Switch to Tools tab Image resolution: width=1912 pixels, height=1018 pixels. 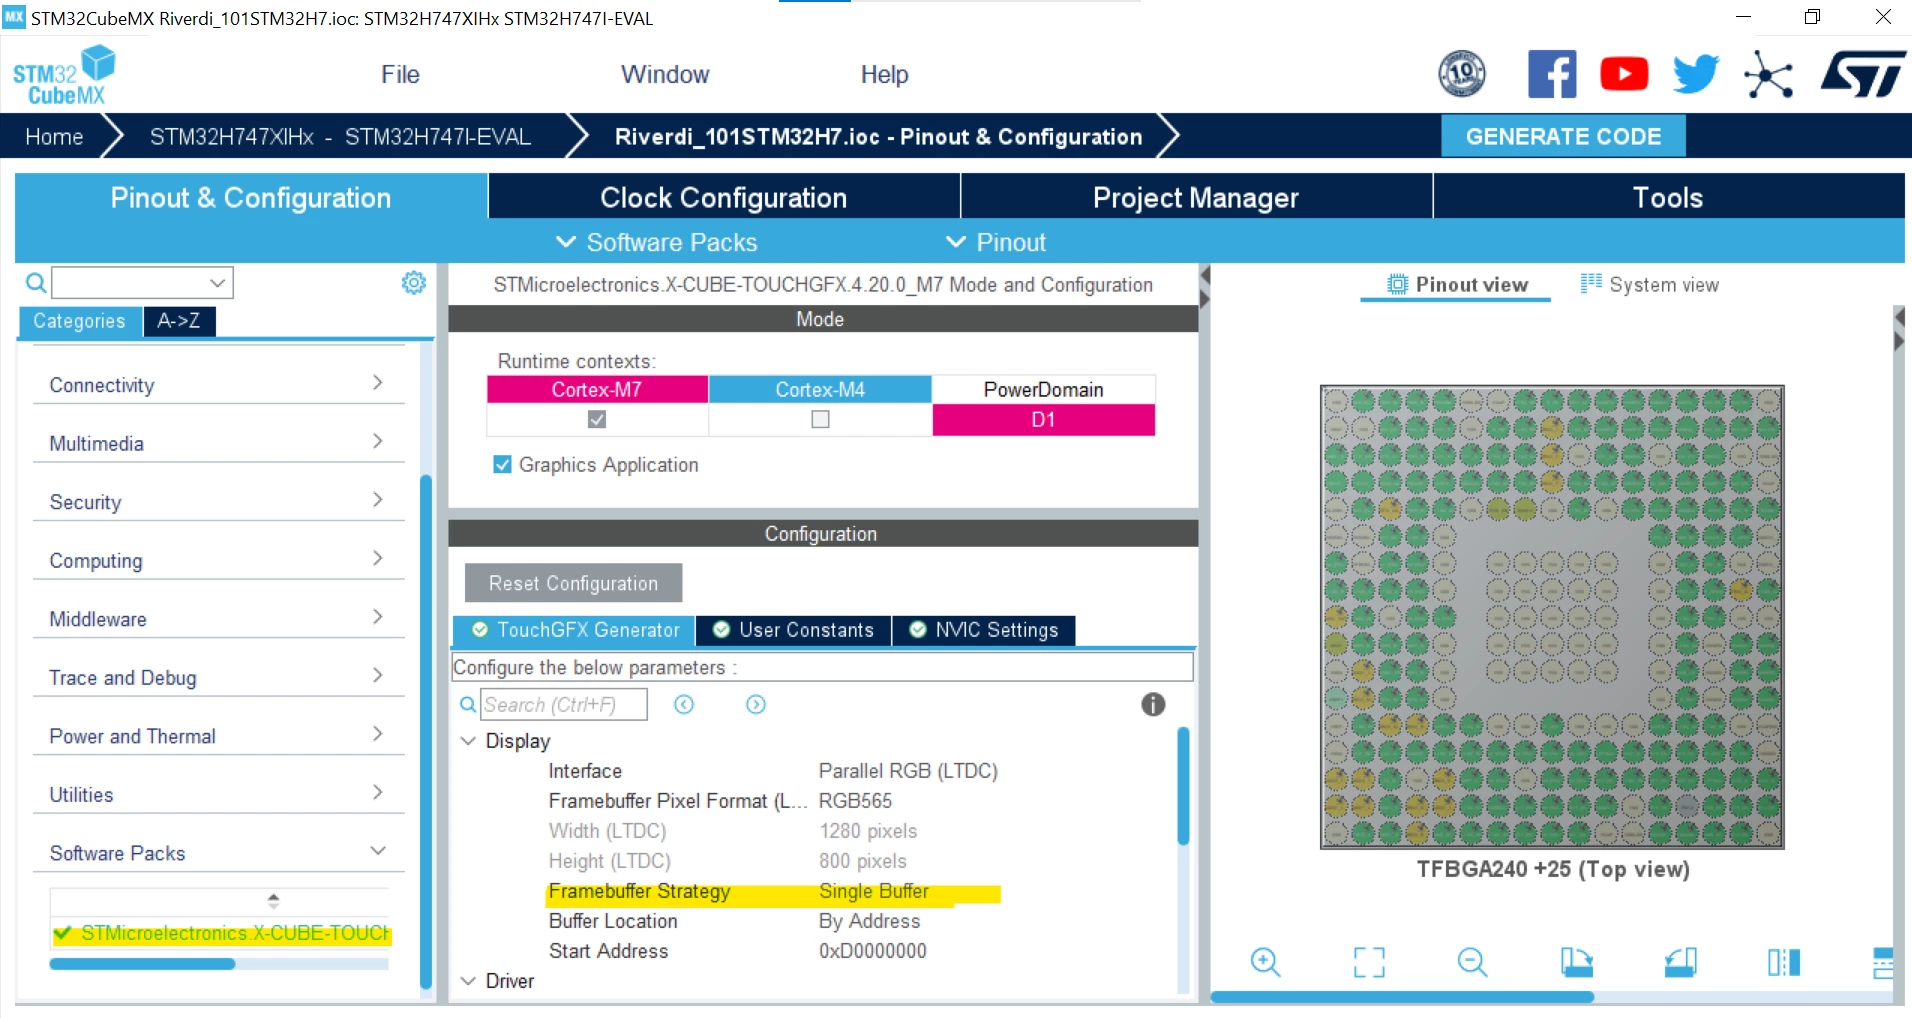(x=1668, y=197)
